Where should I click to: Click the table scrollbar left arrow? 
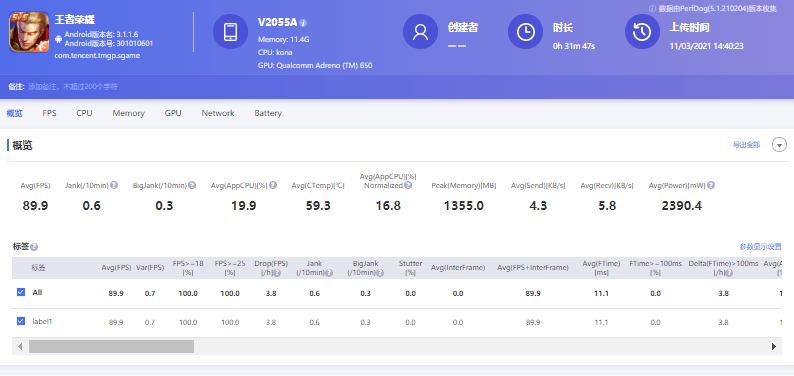[20, 347]
